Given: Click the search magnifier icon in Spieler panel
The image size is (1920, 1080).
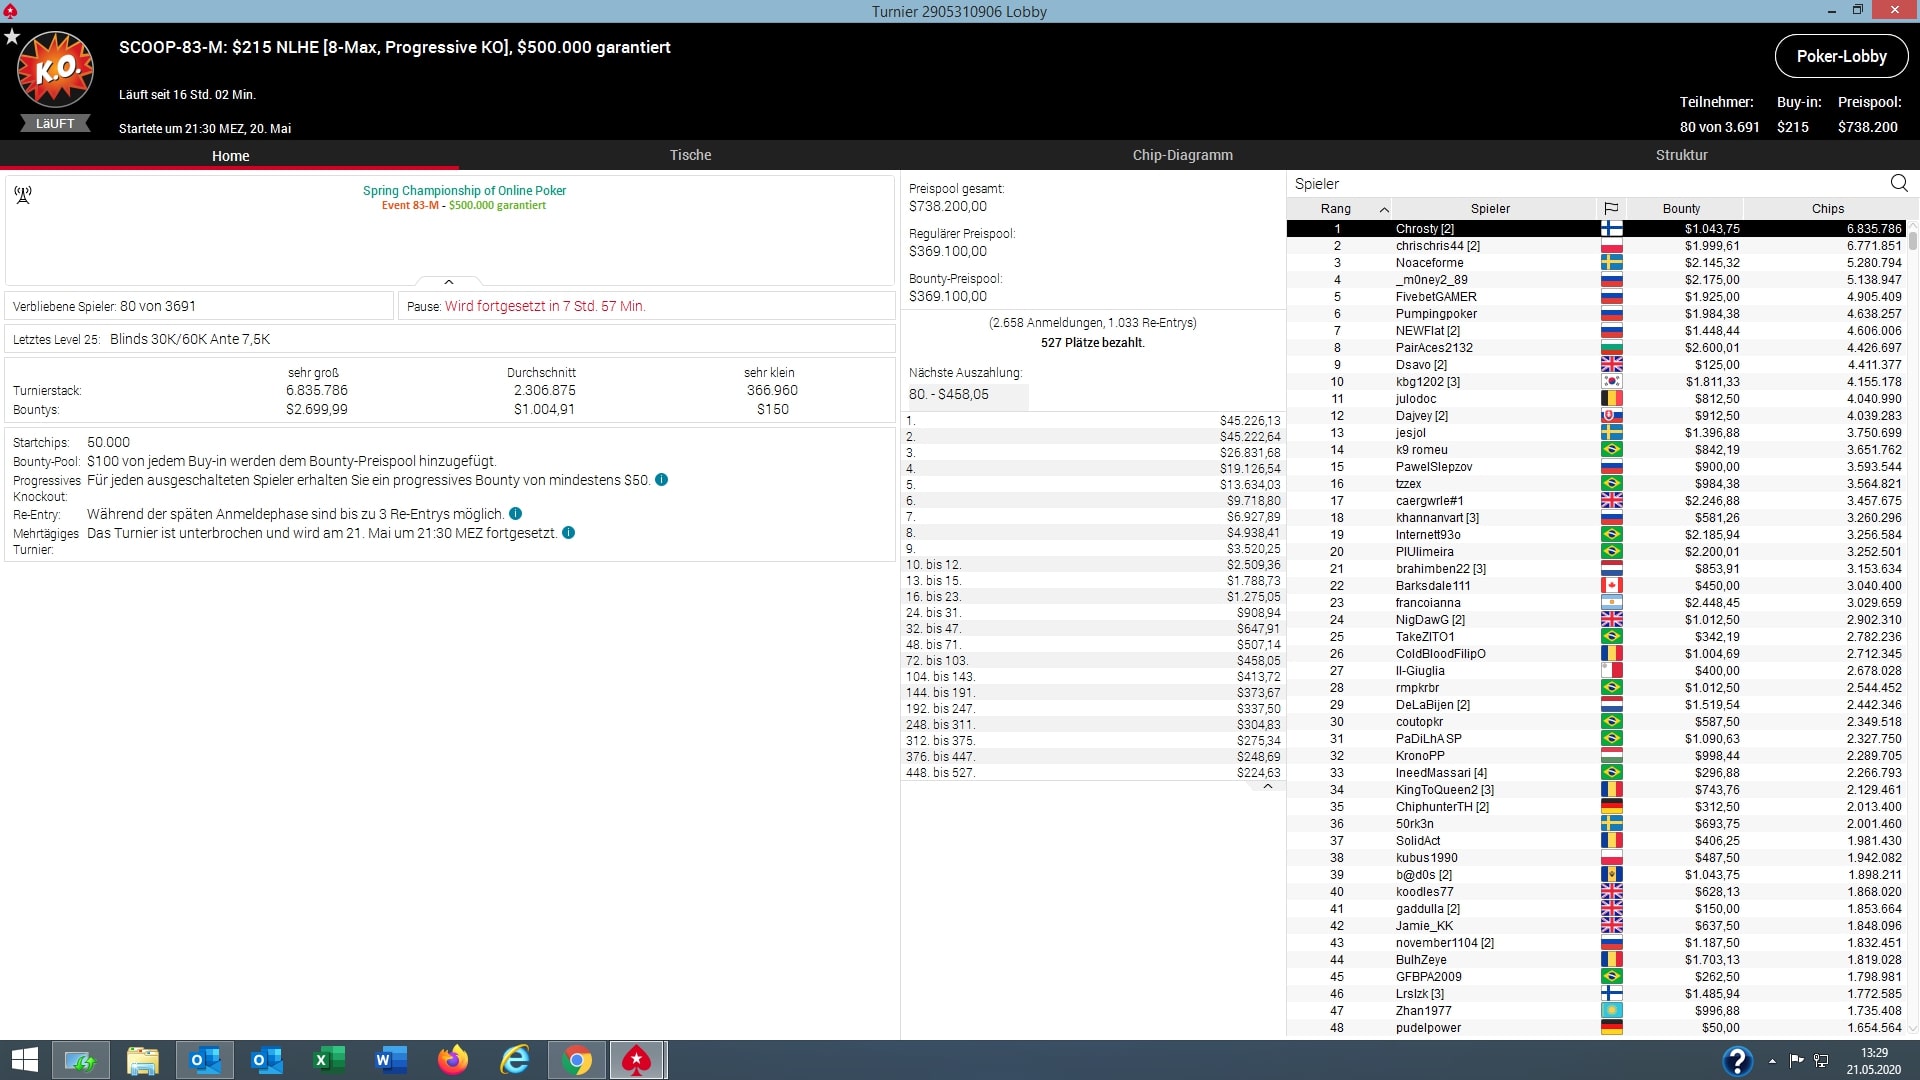Looking at the screenshot, I should coord(1899,183).
